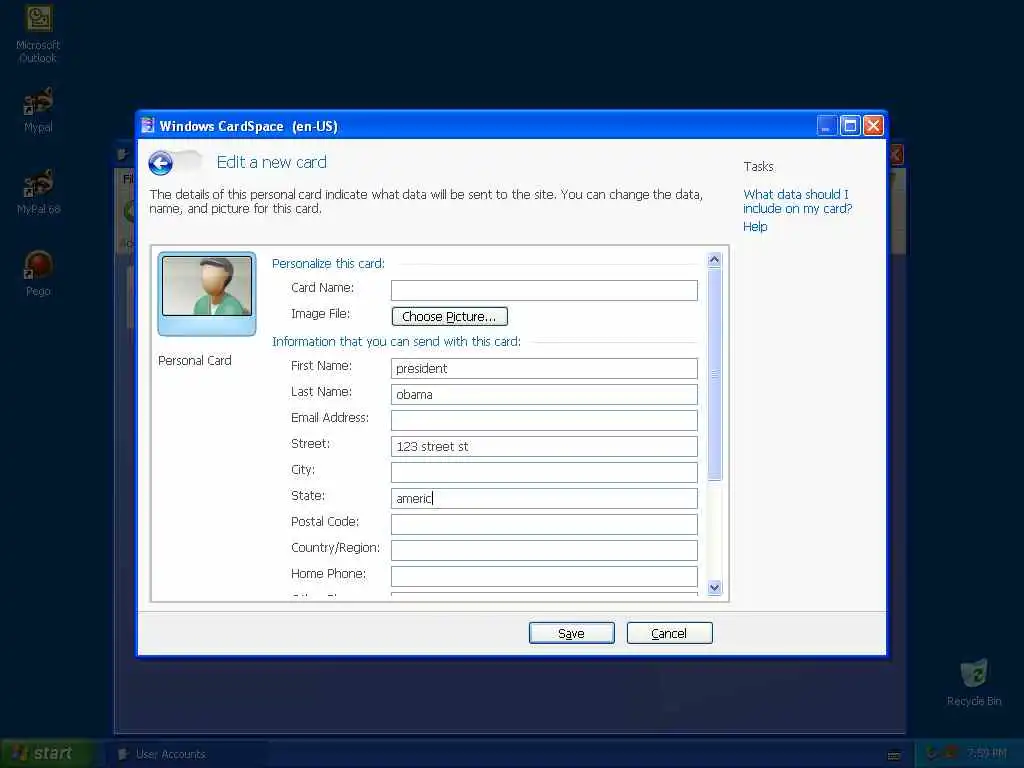The height and width of the screenshot is (768, 1024).
Task: Focus the Email Address field
Action: pyautogui.click(x=544, y=421)
